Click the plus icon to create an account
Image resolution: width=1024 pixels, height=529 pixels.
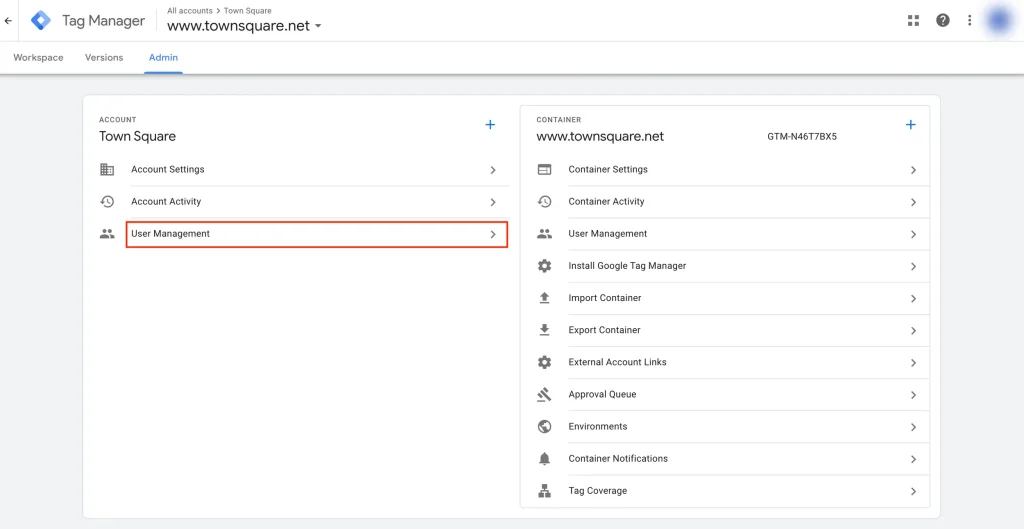490,125
